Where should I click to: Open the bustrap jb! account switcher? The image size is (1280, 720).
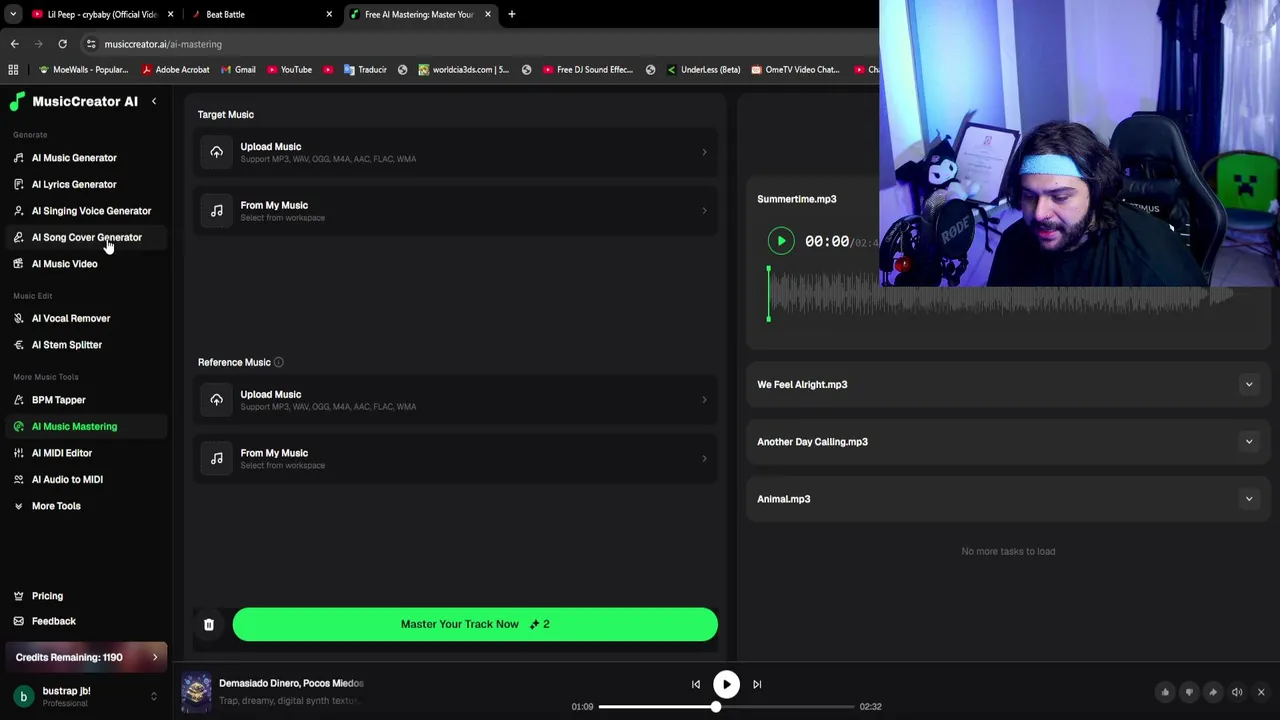(86, 696)
